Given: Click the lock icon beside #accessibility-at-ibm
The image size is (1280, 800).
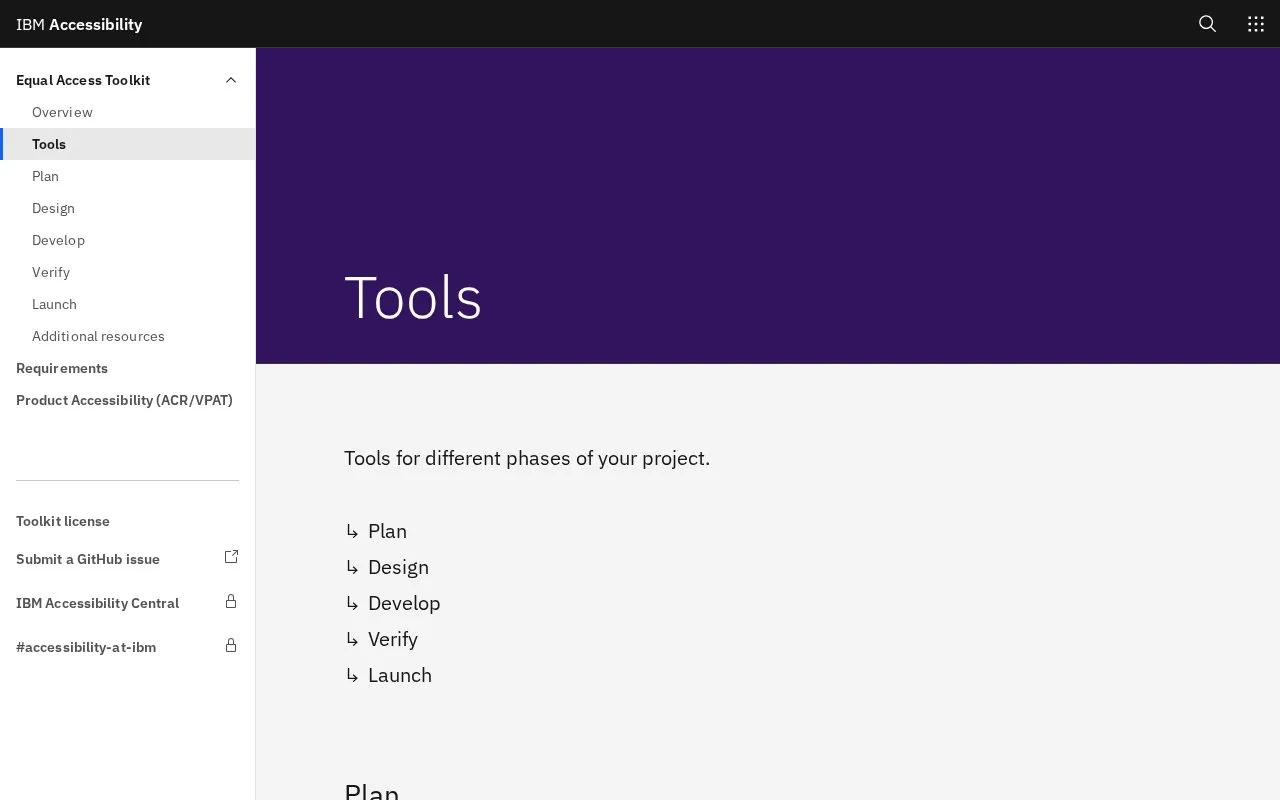Looking at the screenshot, I should tap(231, 645).
